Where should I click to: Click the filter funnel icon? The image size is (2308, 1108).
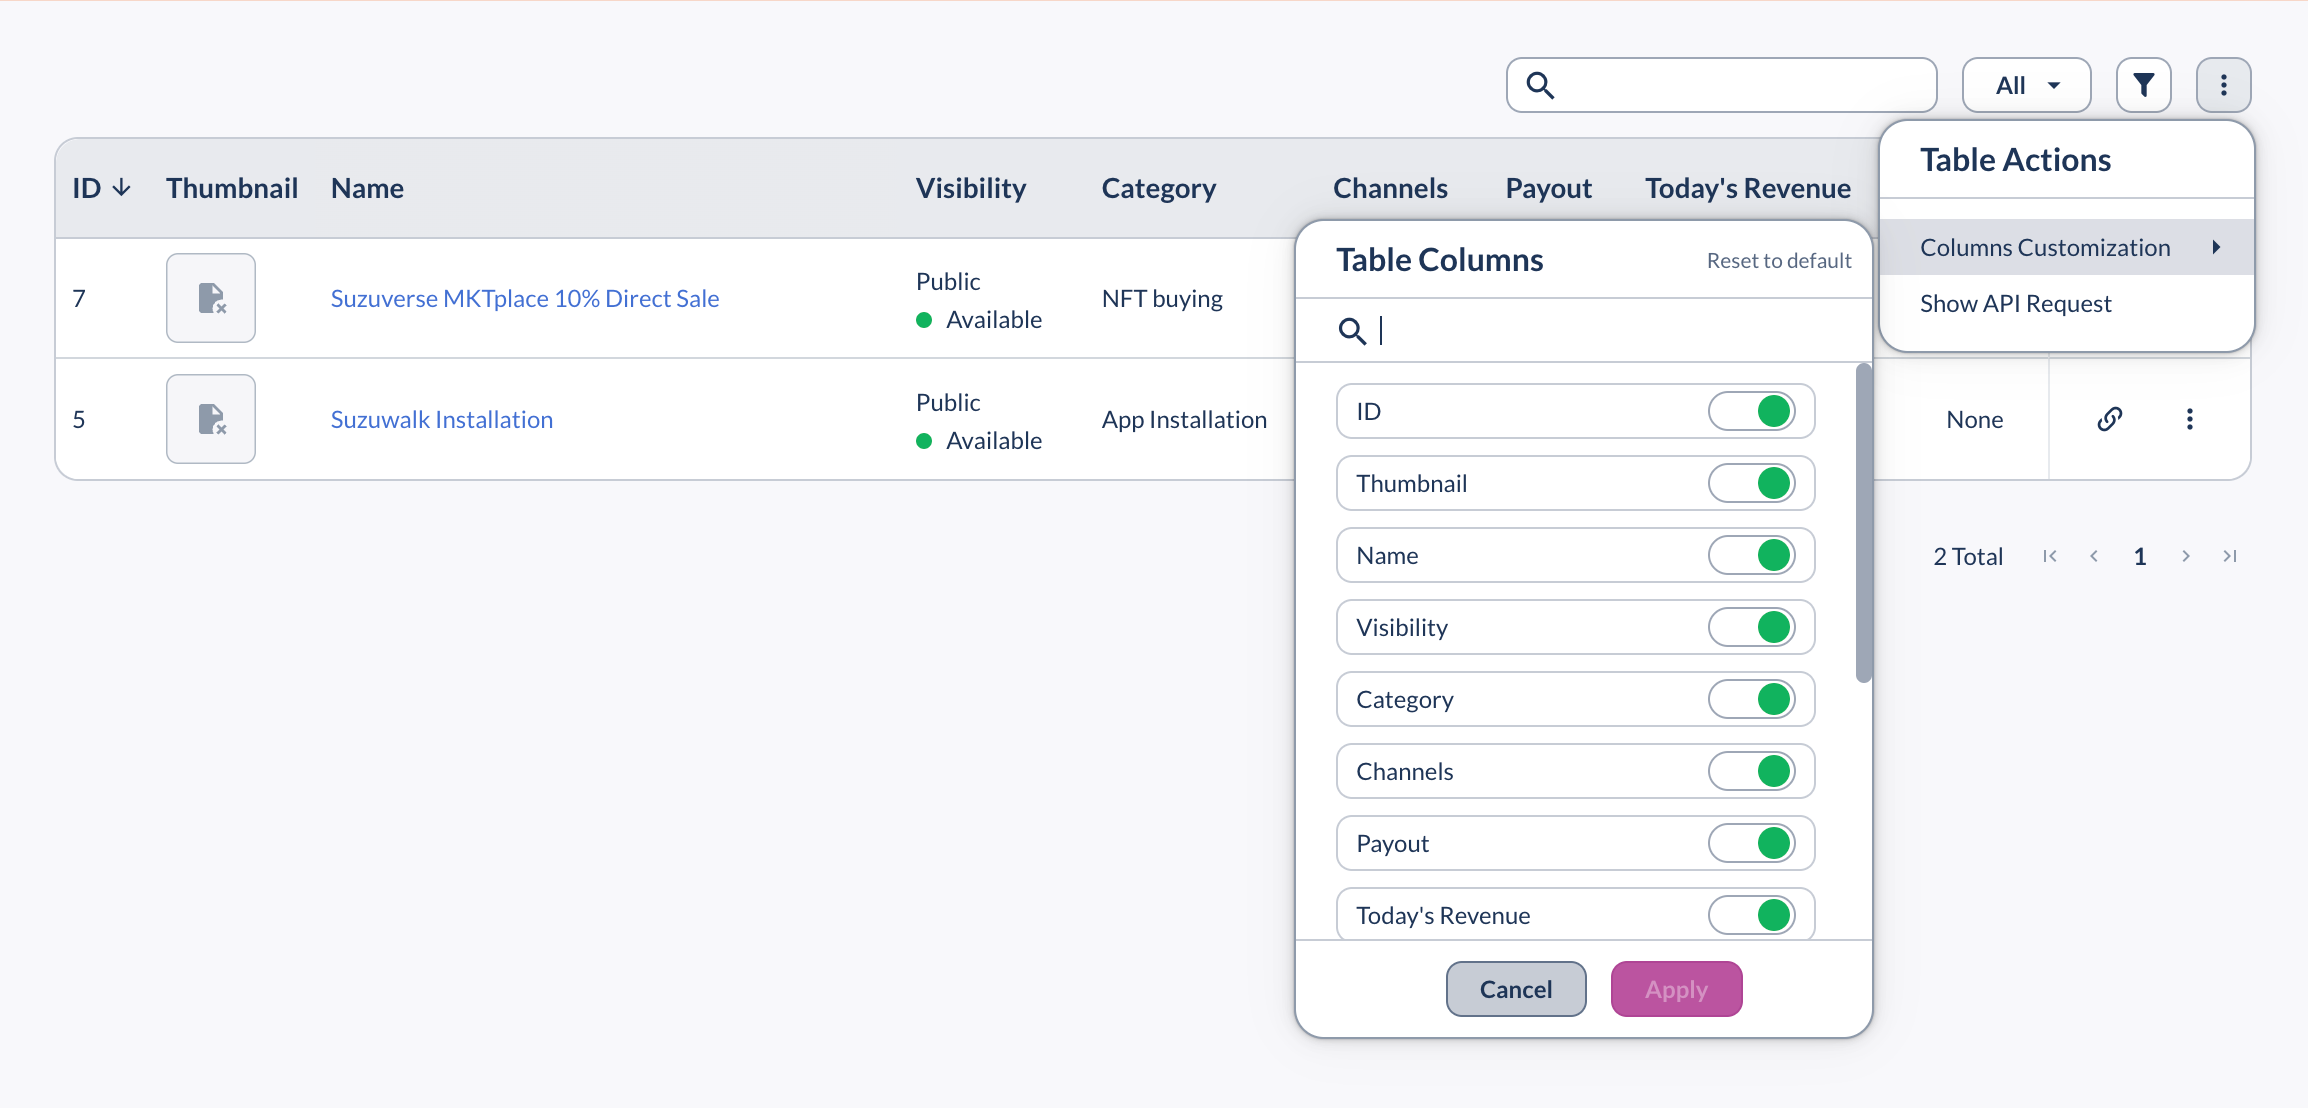(x=2143, y=85)
